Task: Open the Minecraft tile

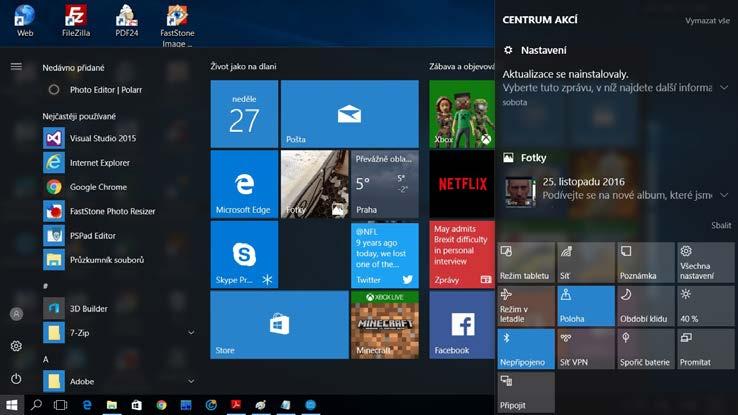Action: click(385, 325)
